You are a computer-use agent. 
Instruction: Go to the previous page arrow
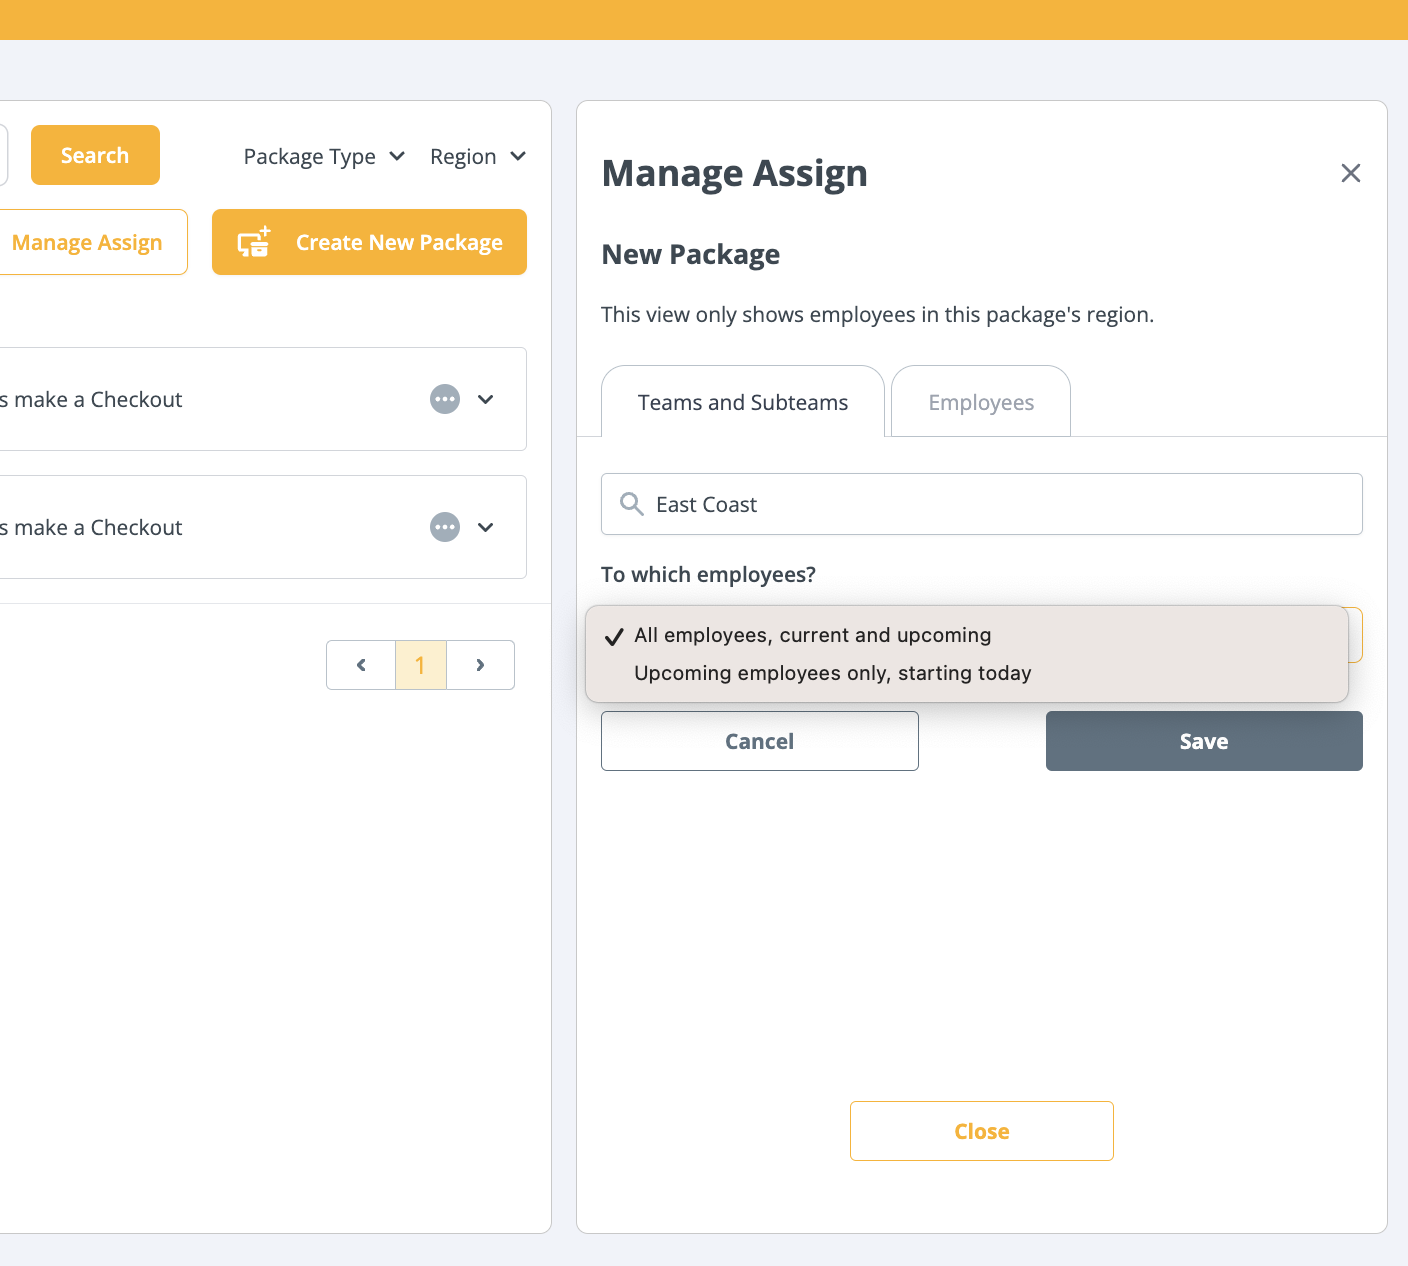(x=361, y=665)
